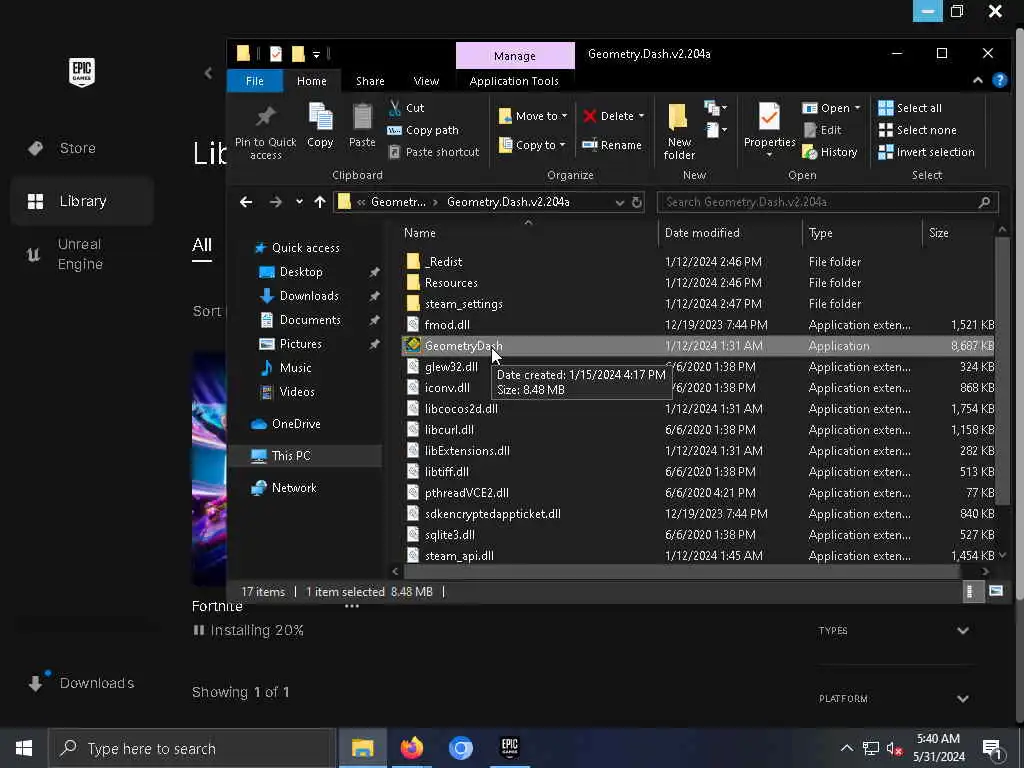Click the Copy icon in Clipboard group
This screenshot has height=768, width=1024.
point(320,125)
